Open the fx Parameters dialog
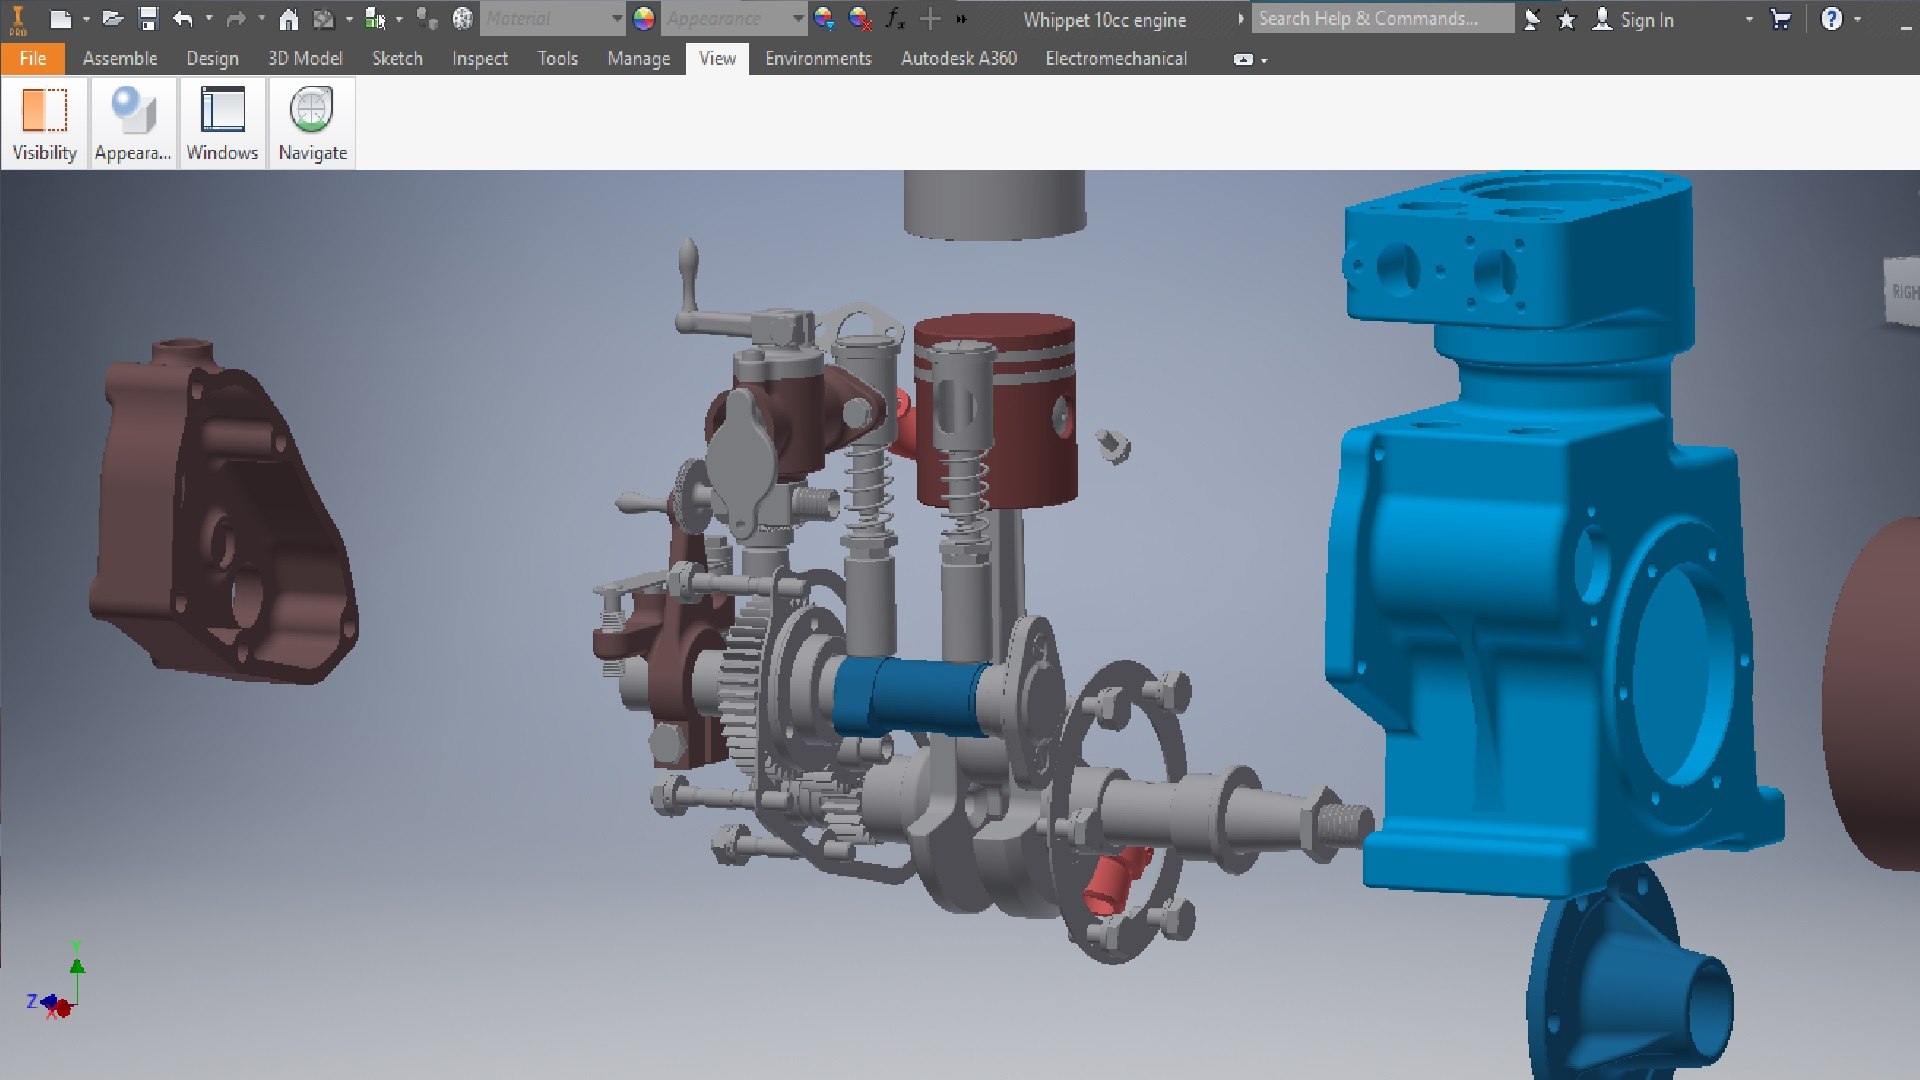1920x1080 pixels. click(895, 18)
